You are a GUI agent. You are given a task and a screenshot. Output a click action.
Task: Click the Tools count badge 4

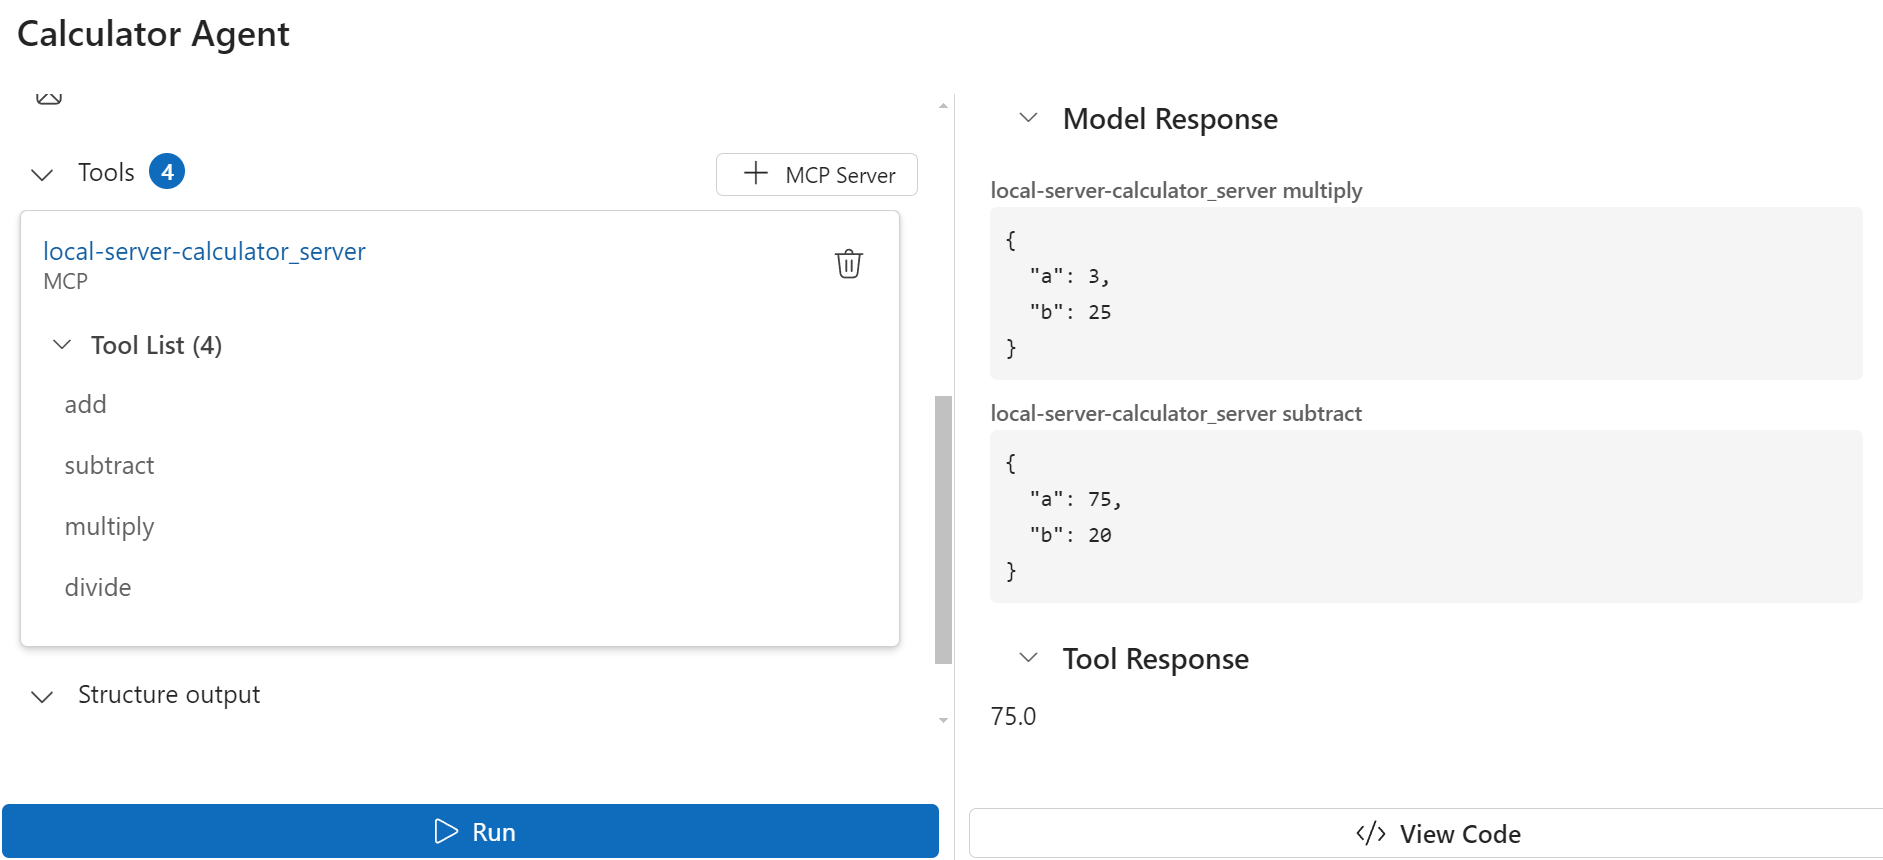point(167,172)
